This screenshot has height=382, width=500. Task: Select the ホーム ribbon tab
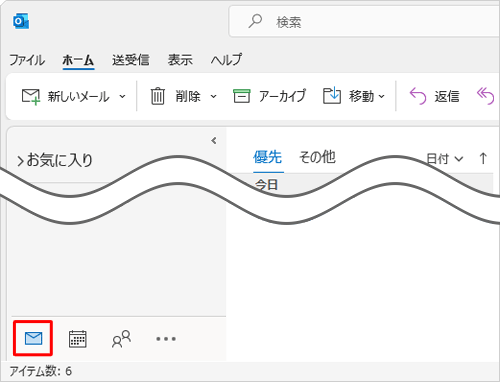click(x=78, y=60)
